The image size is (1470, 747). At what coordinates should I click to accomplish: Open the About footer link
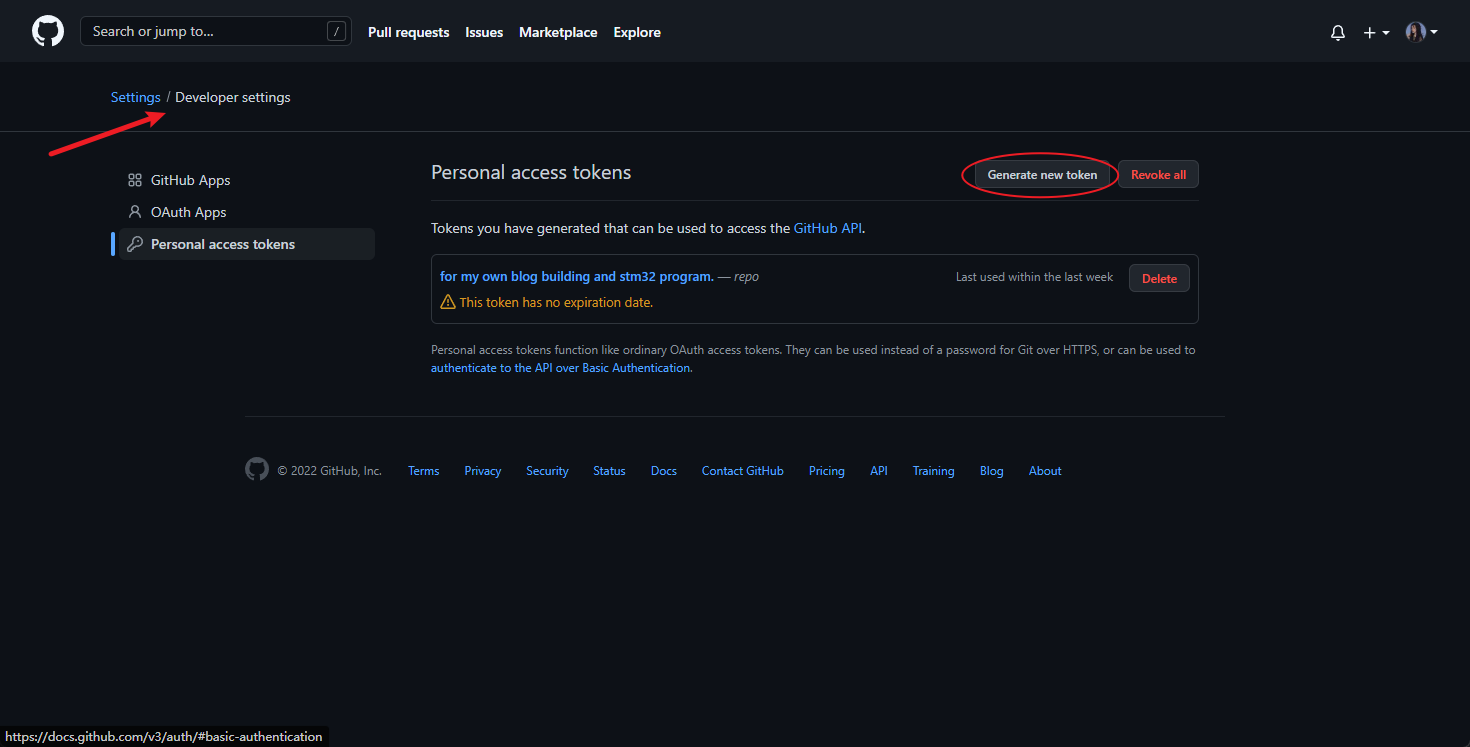coord(1045,471)
